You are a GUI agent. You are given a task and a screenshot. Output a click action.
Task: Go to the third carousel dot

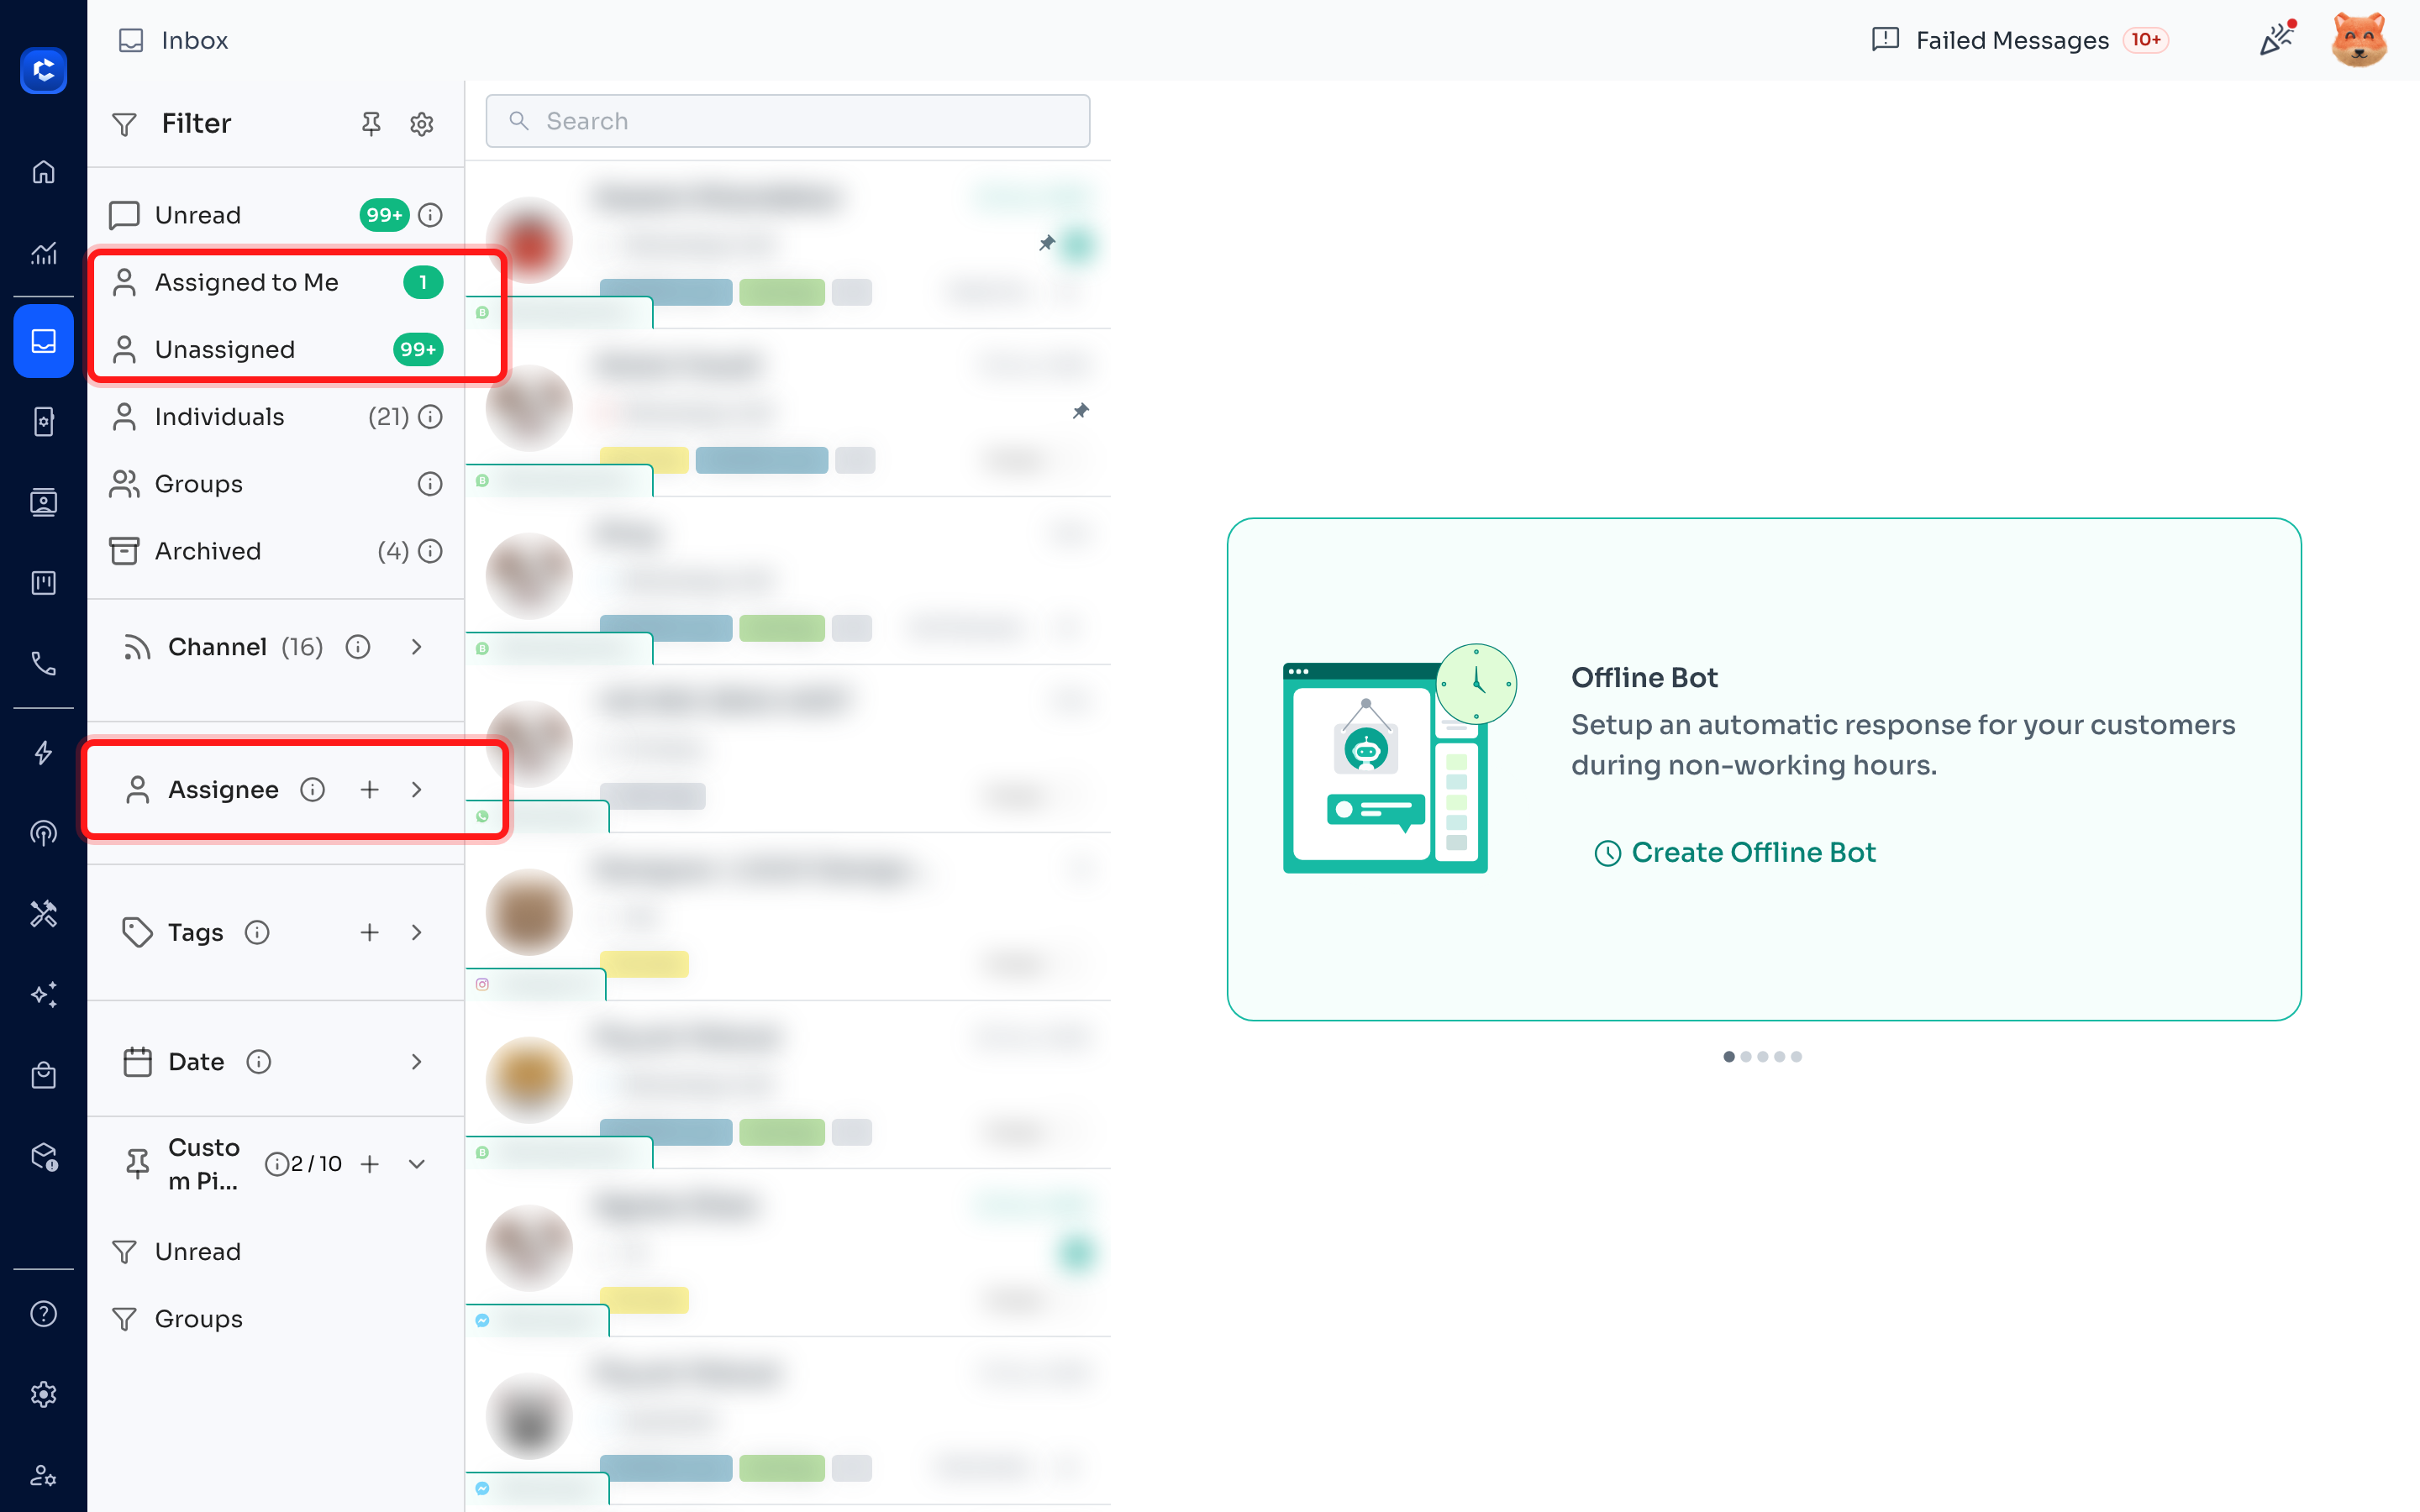pos(1763,1057)
